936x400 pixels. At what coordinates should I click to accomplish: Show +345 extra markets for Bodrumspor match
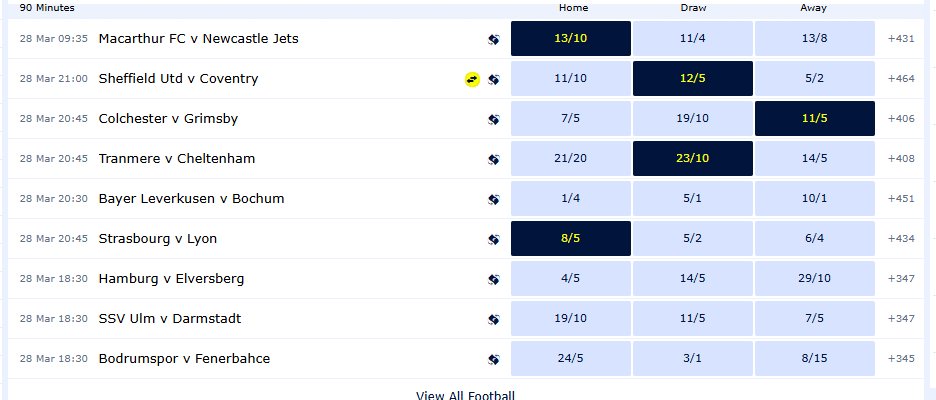tap(901, 359)
